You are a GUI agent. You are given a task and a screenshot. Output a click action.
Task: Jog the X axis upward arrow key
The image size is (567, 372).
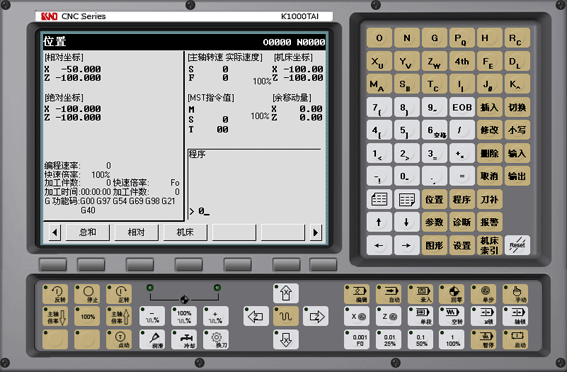(x=286, y=293)
